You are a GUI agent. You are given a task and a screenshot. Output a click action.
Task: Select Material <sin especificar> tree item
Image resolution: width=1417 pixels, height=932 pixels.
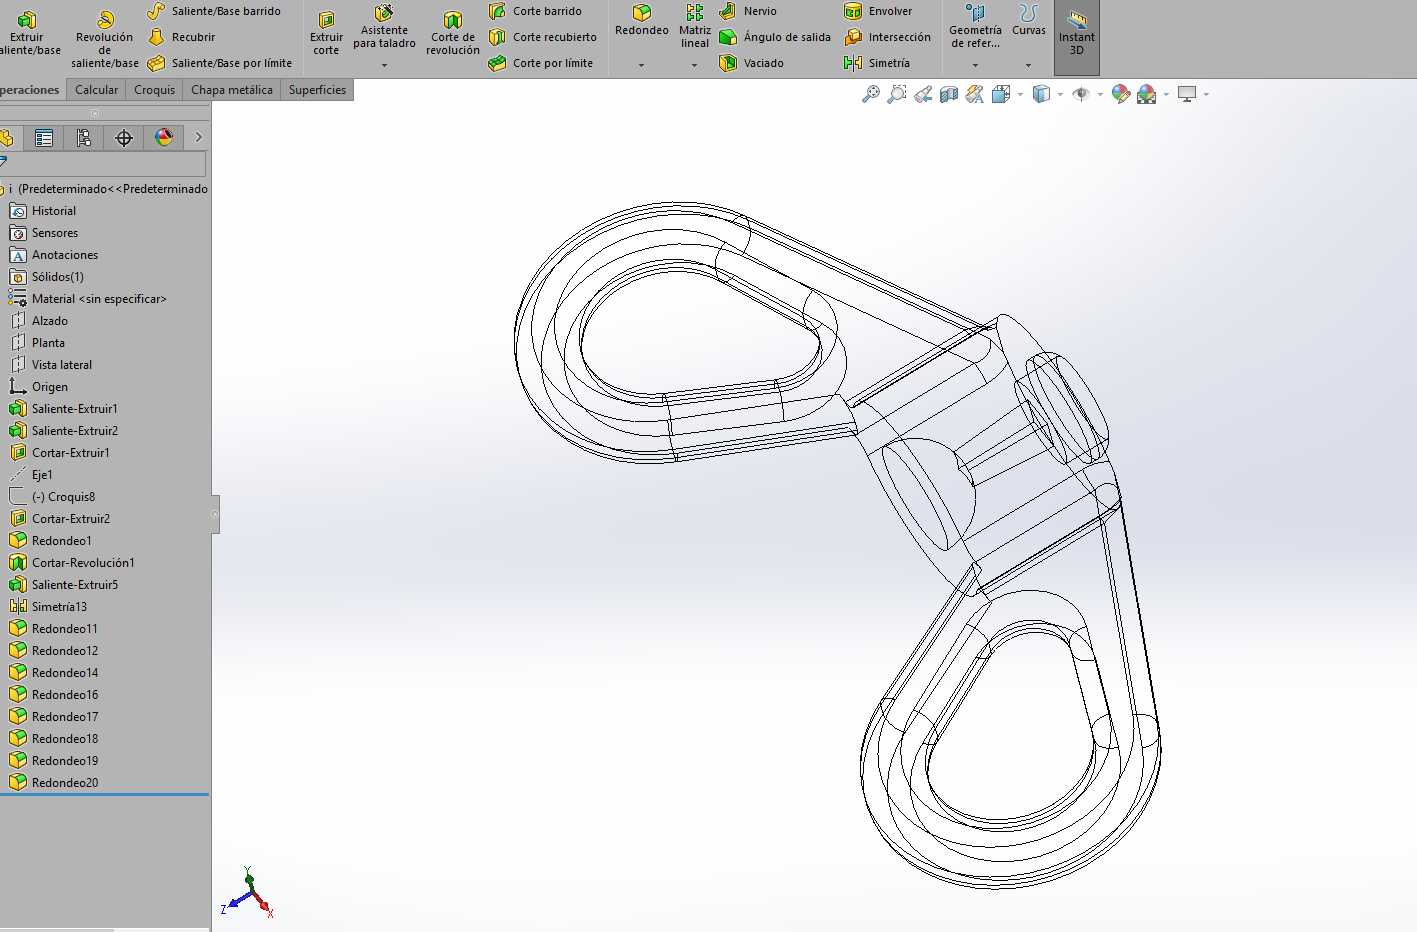99,299
